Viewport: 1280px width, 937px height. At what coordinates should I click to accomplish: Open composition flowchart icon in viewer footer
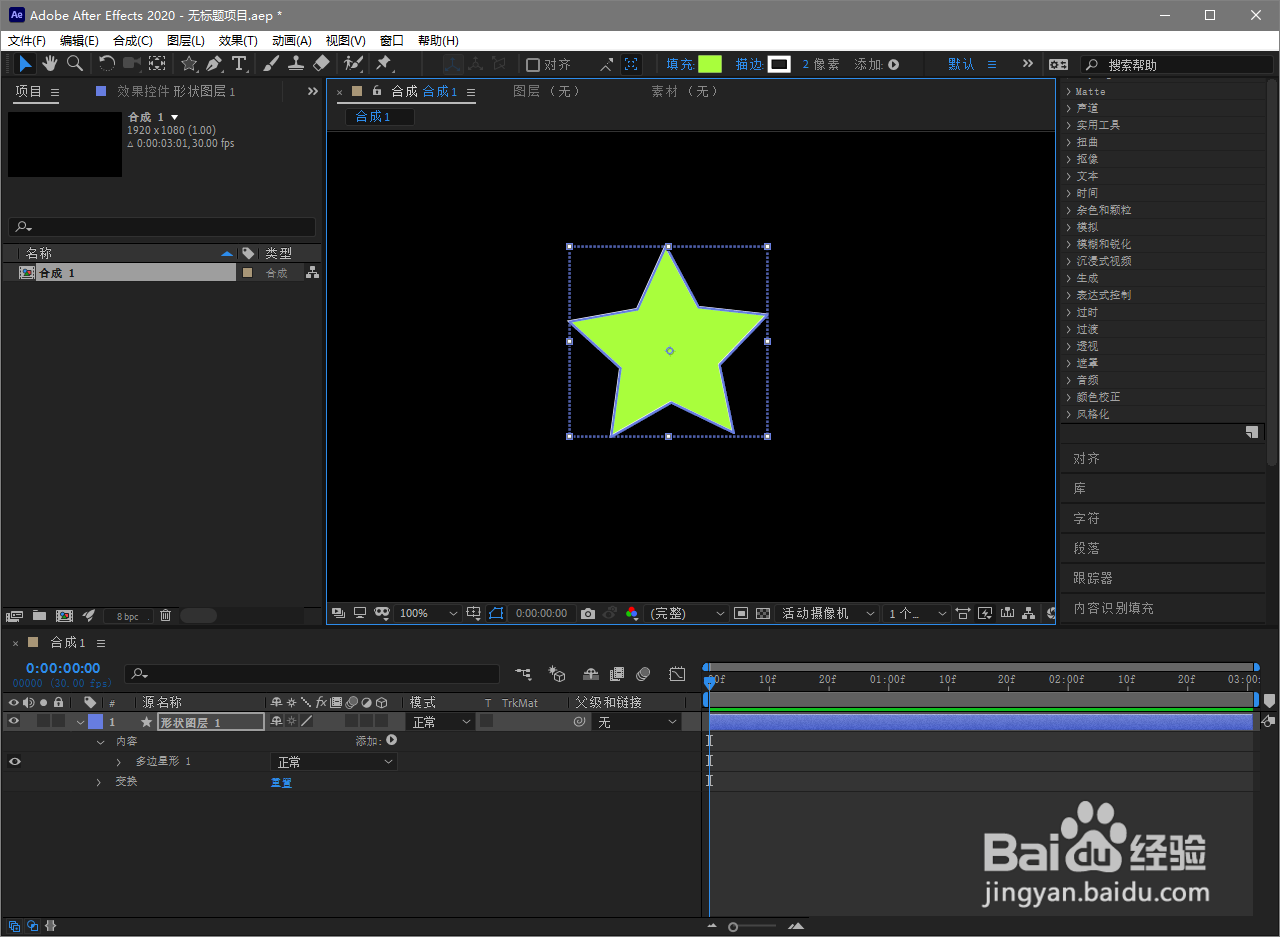tap(1028, 613)
